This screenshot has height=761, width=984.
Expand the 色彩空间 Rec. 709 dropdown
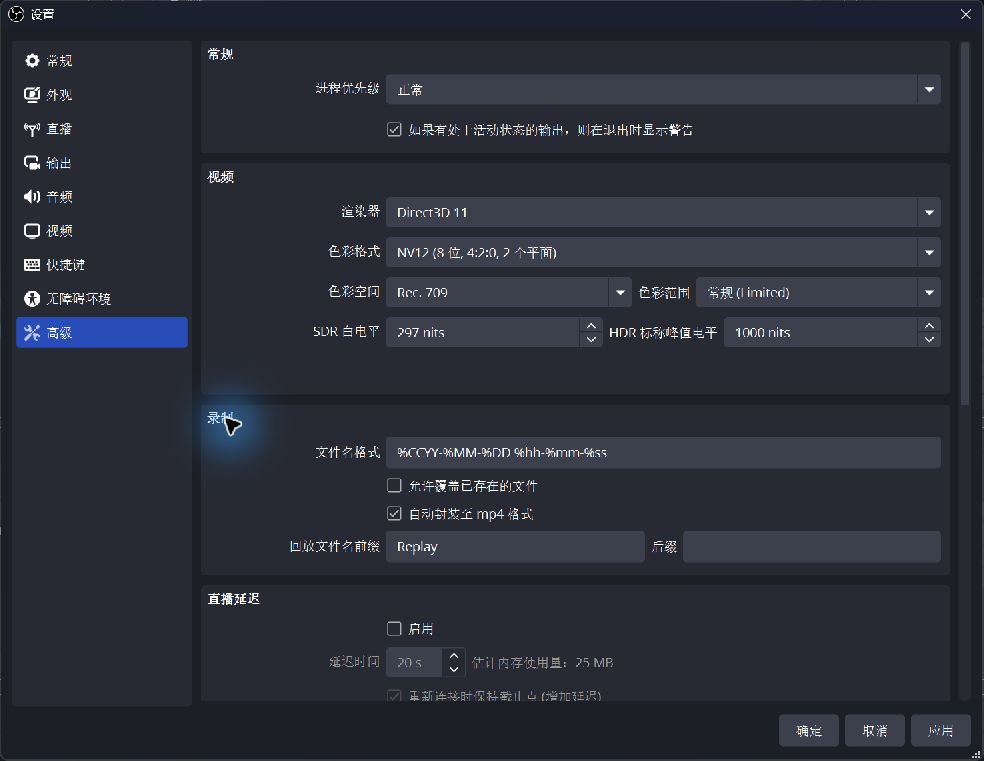pos(509,292)
